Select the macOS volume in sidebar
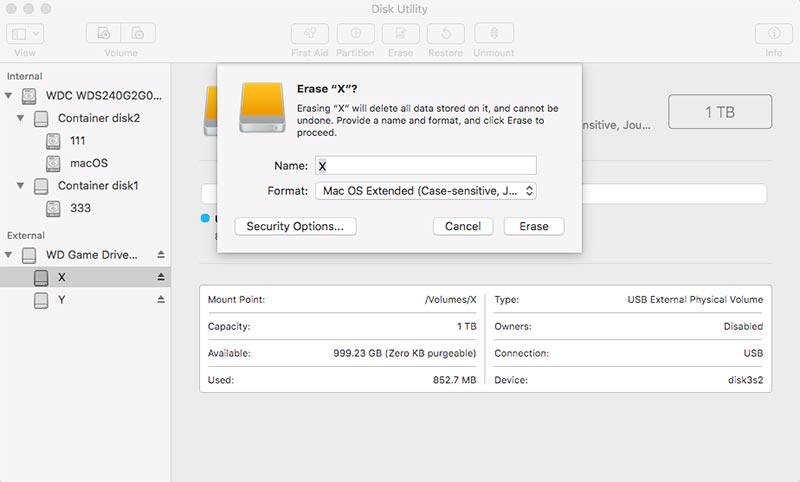The width and height of the screenshot is (800, 482). [88, 163]
